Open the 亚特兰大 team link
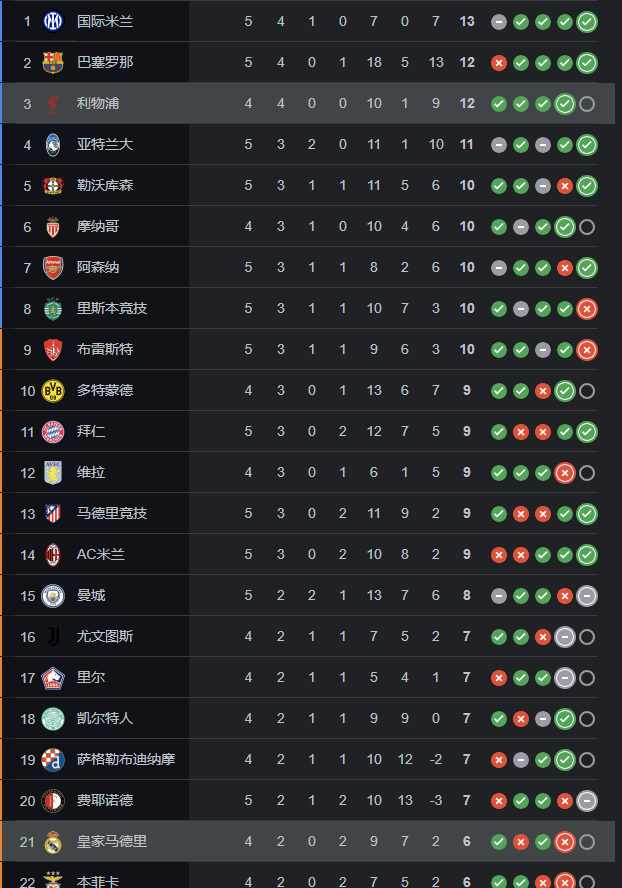This screenshot has height=888, width=622. pyautogui.click(x=104, y=145)
